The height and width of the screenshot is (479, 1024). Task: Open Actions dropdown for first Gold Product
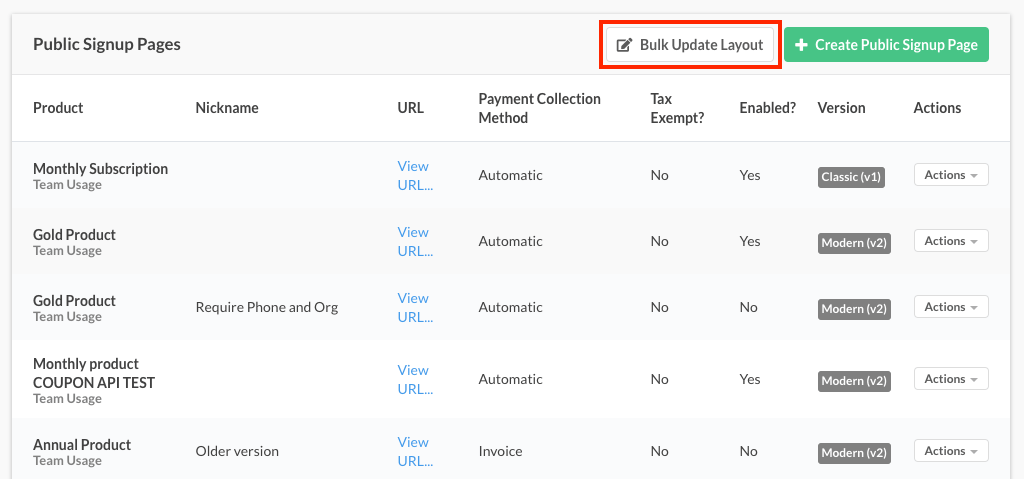pos(950,241)
